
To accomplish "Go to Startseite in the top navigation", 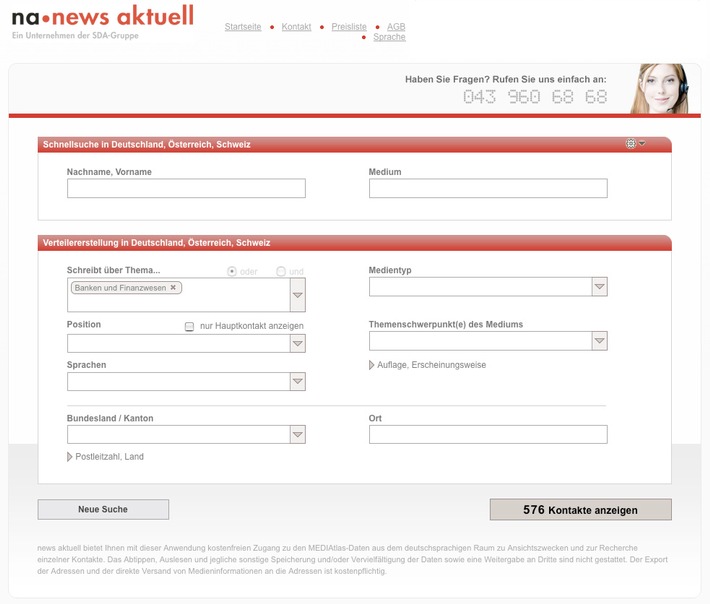I will coord(242,27).
